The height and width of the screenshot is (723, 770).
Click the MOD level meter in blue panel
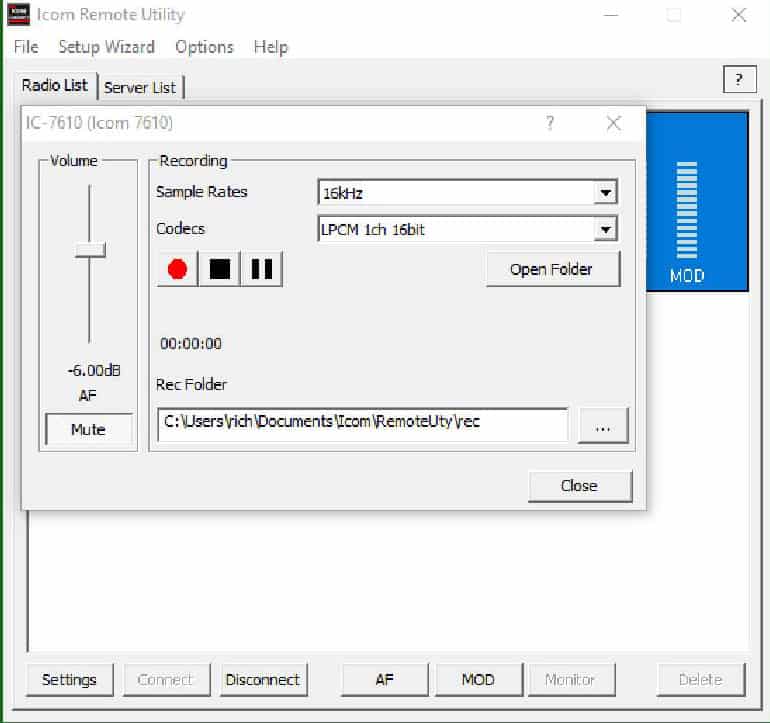(686, 210)
